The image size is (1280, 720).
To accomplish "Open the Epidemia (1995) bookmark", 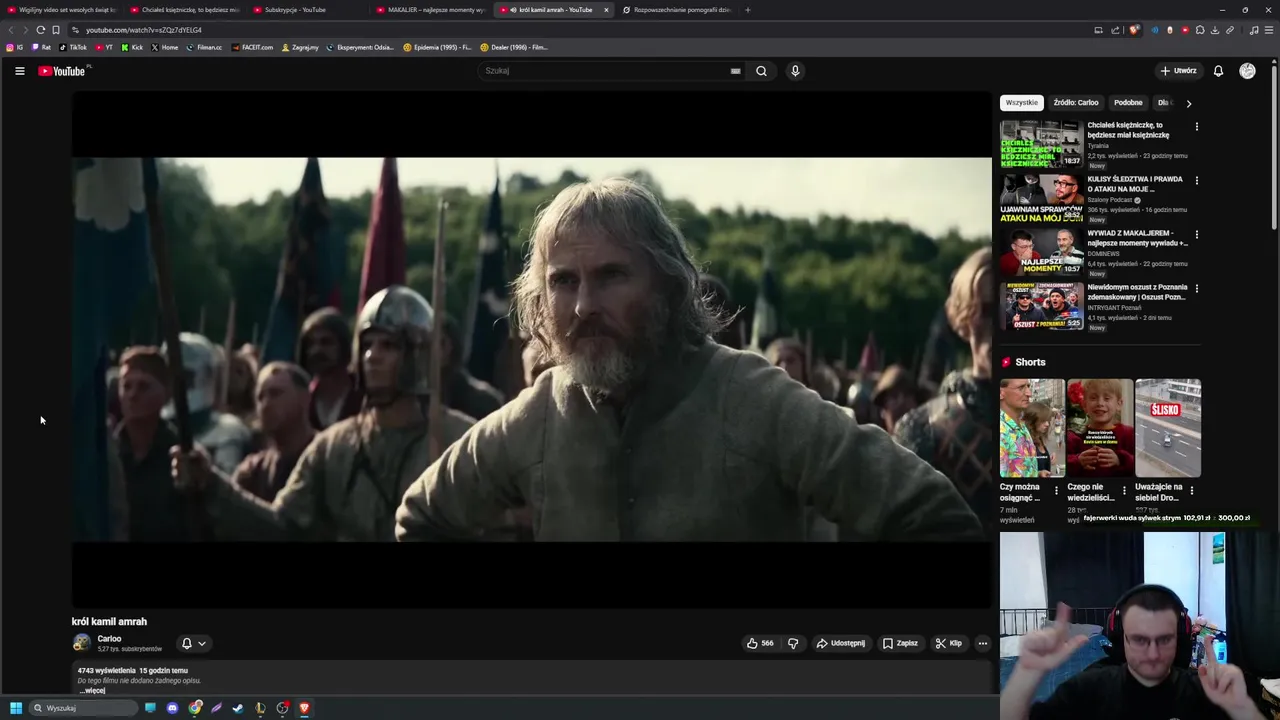I will pyautogui.click(x=437, y=47).
